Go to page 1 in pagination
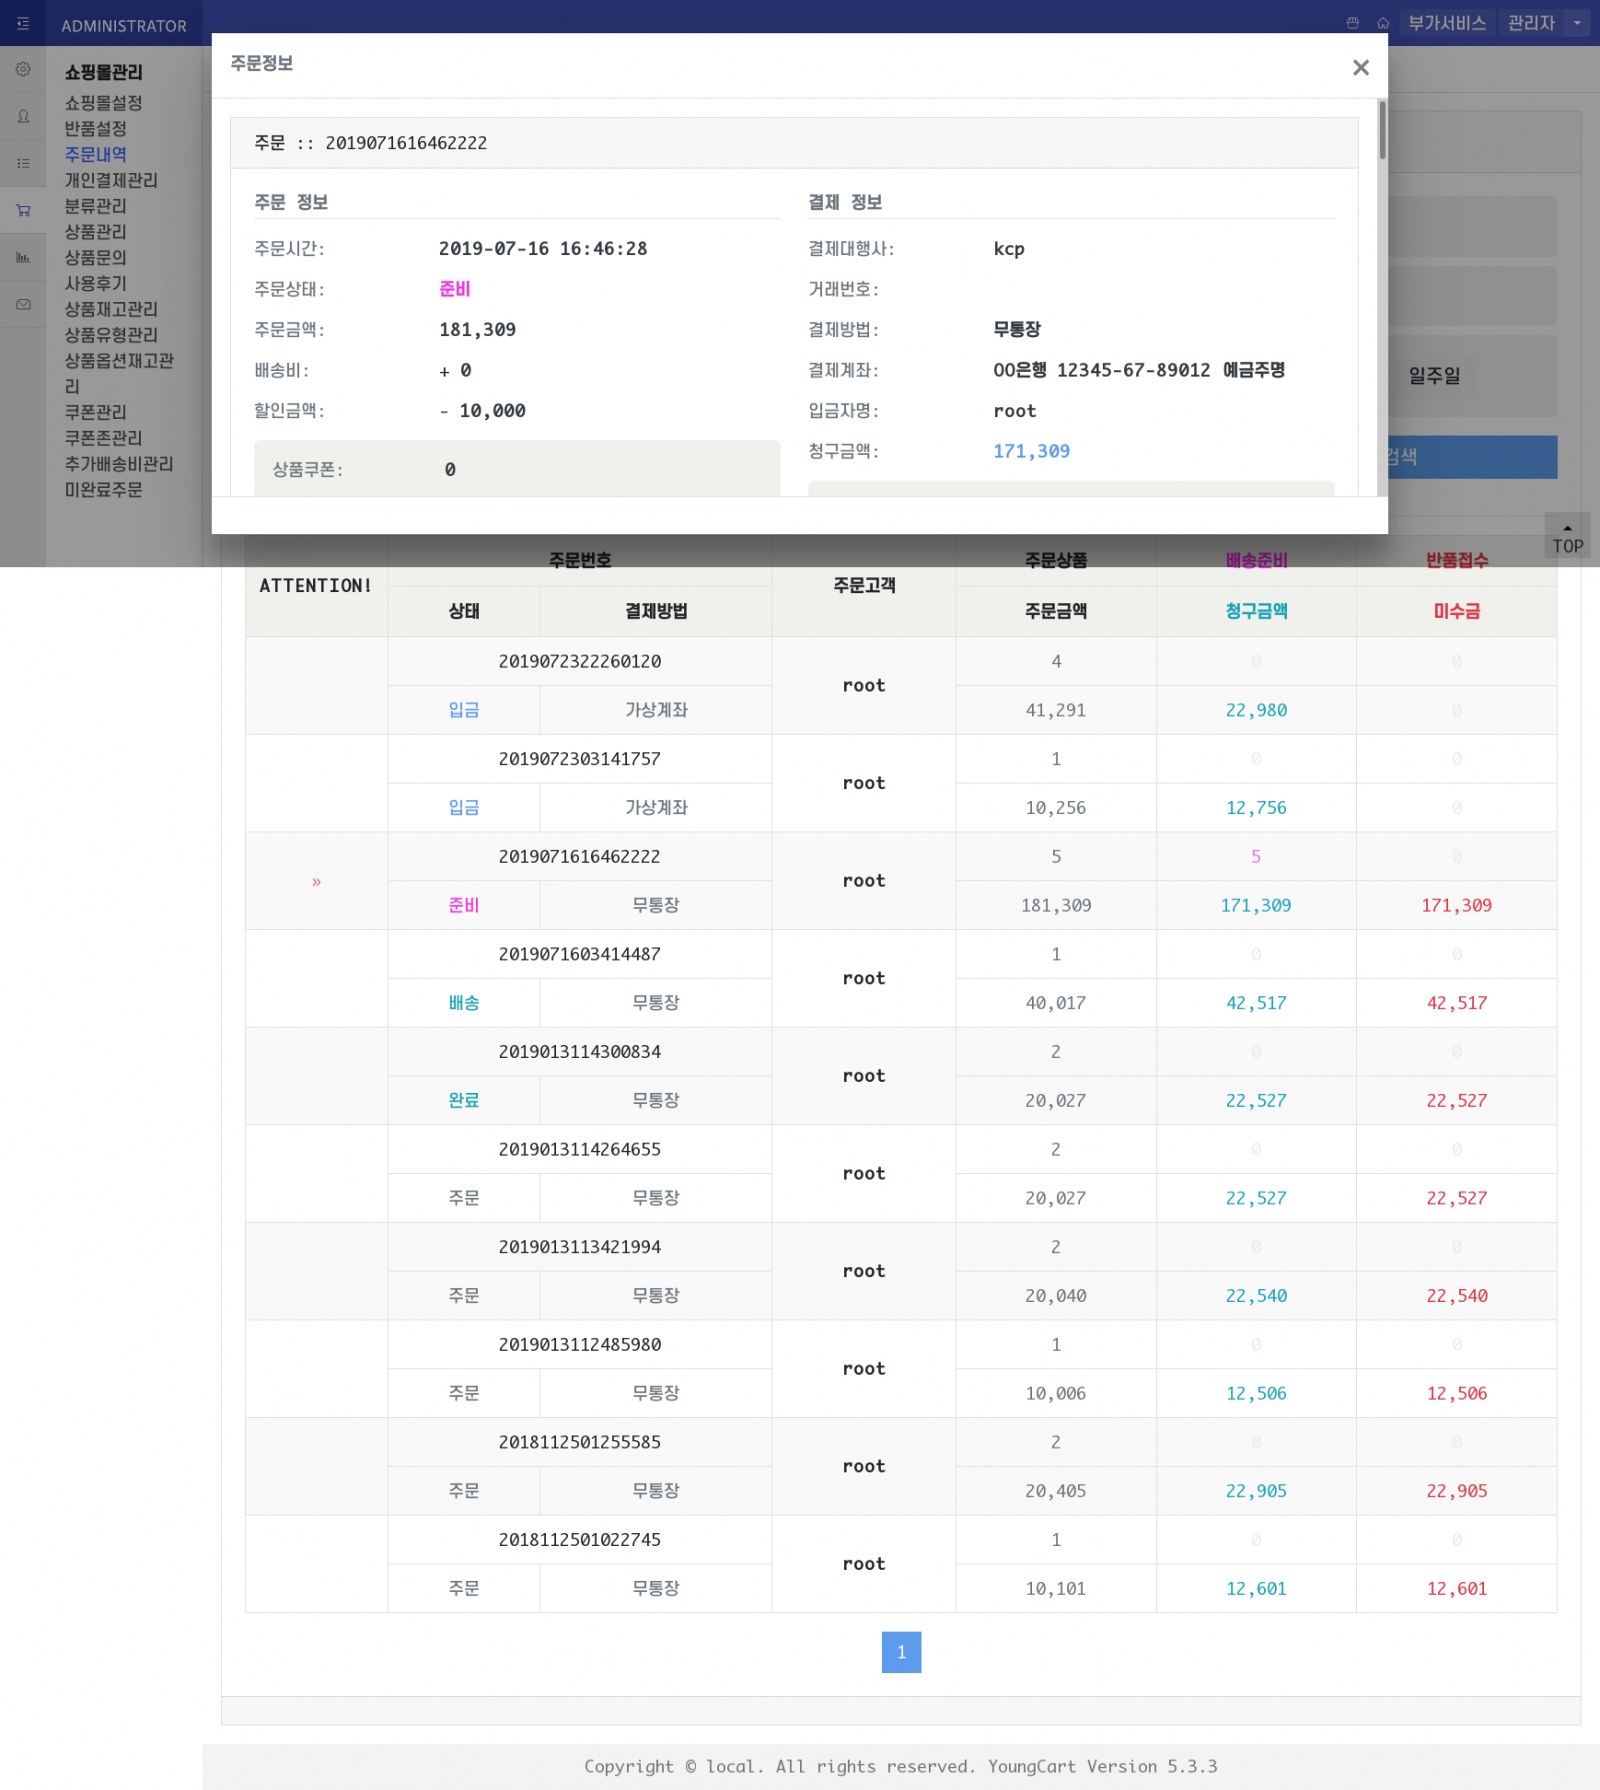Screen dimensions: 1600x1790 (x=901, y=1652)
